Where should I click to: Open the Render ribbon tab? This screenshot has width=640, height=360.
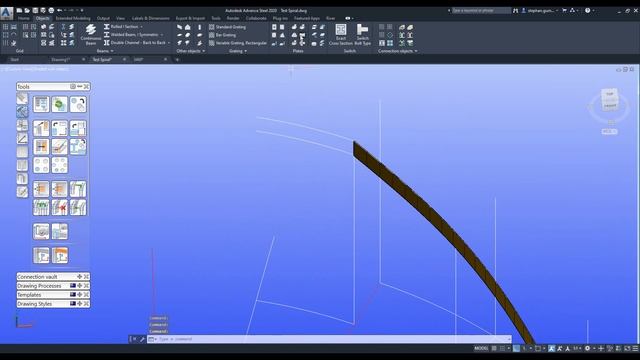(x=233, y=18)
